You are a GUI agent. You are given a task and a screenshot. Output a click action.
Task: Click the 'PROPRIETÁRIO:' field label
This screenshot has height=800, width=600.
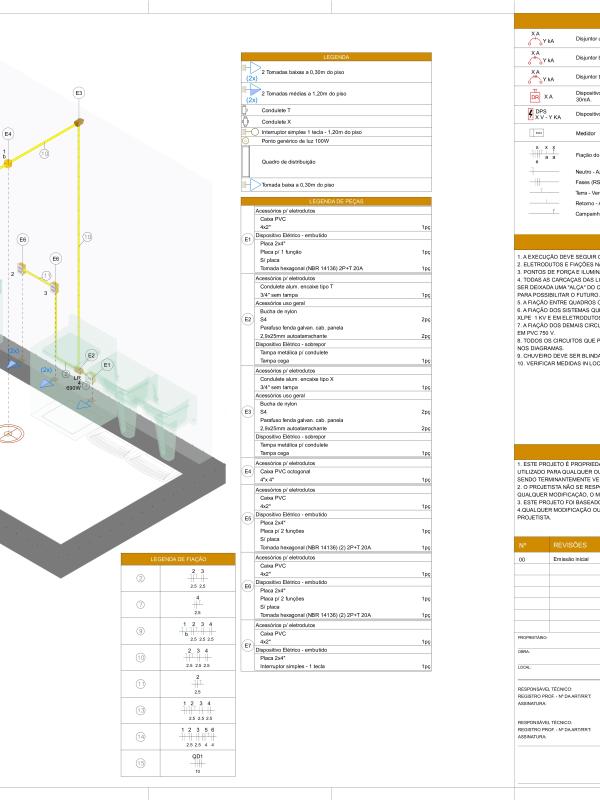pyautogui.click(x=532, y=637)
